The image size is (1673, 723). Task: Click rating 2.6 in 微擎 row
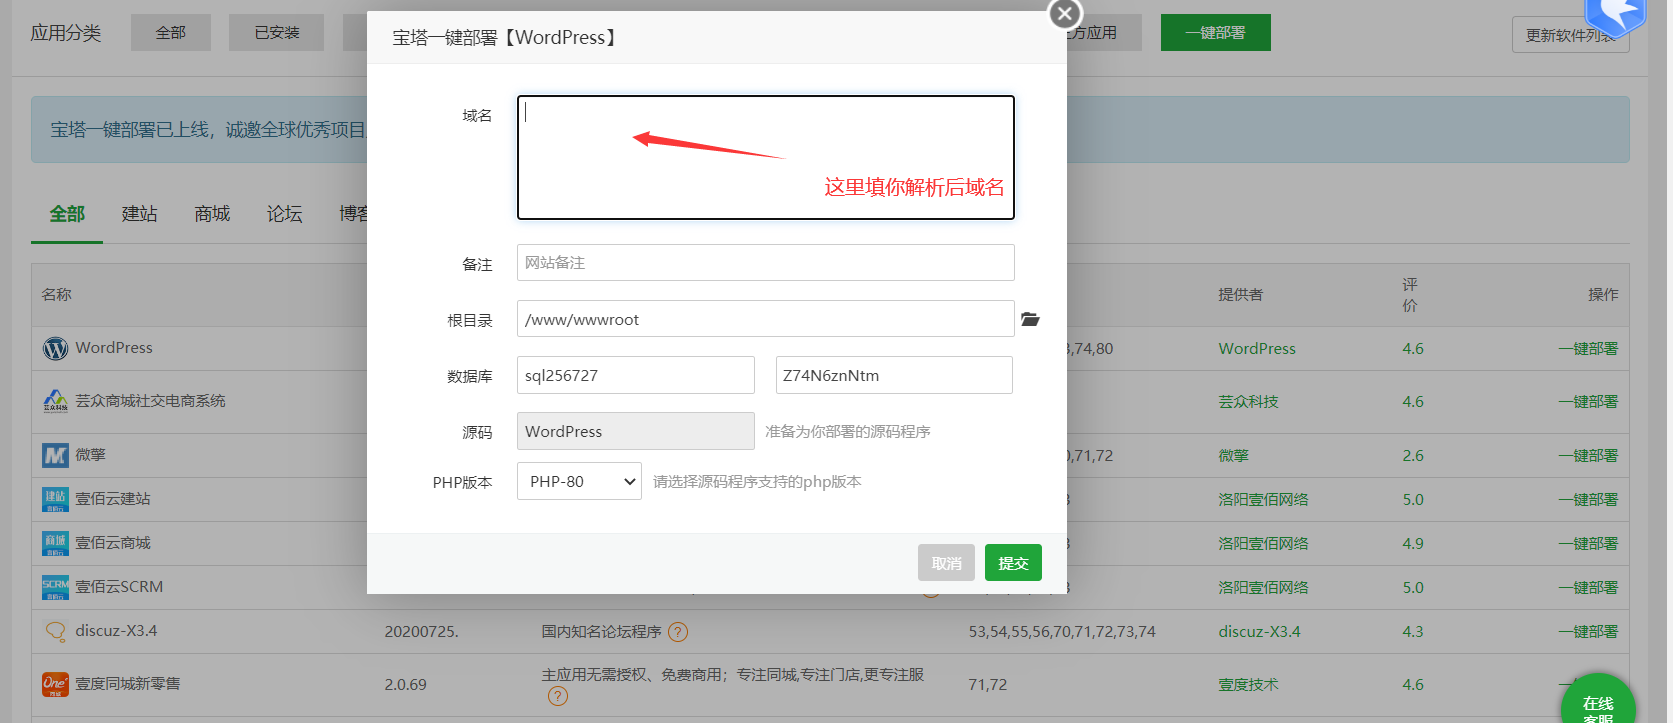(1413, 456)
